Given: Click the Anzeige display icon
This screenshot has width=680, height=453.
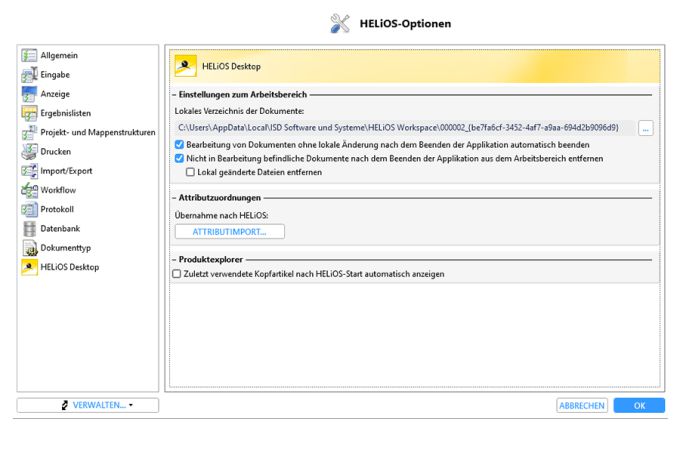Looking at the screenshot, I should [x=29, y=94].
